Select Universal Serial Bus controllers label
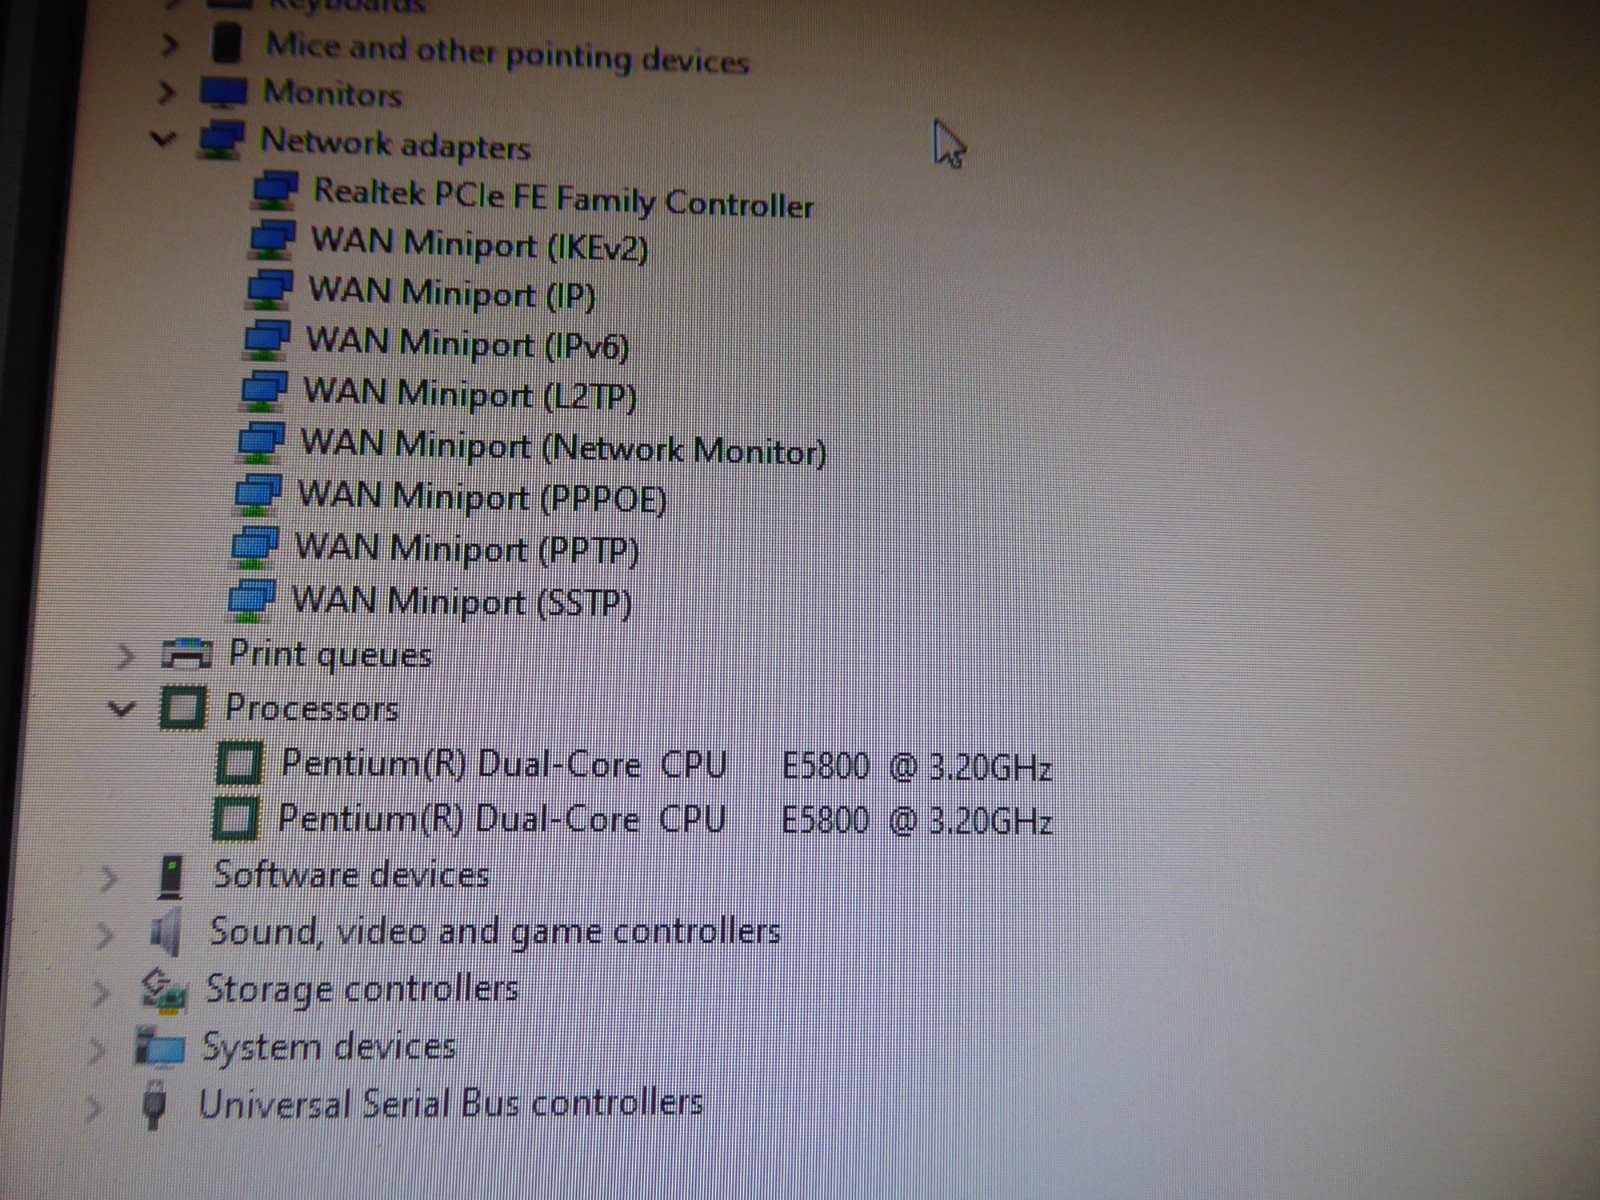The height and width of the screenshot is (1200, 1600). [x=451, y=1104]
